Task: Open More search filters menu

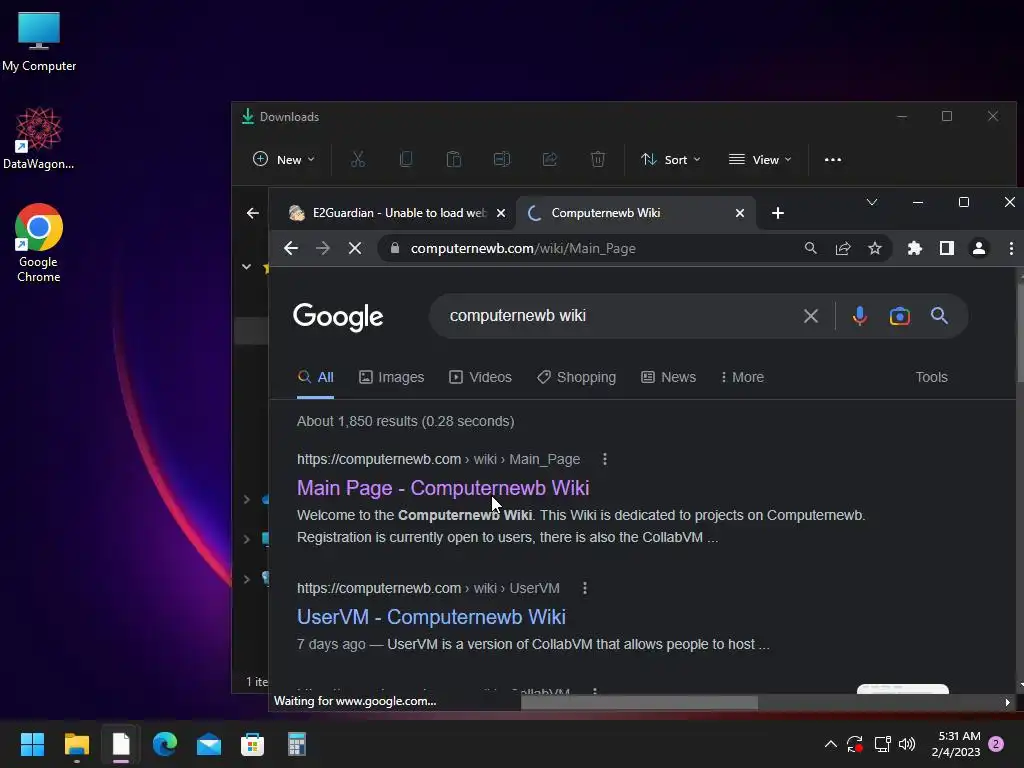Action: 742,377
